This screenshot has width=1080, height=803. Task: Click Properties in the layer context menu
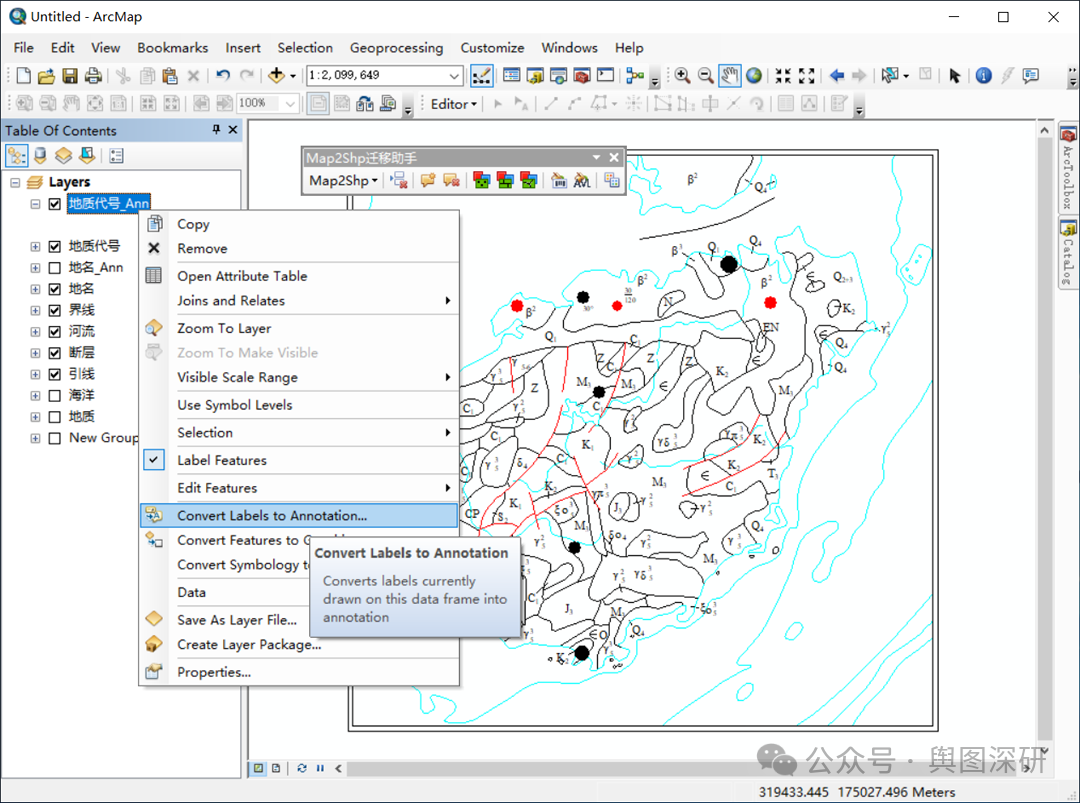[x=214, y=672]
